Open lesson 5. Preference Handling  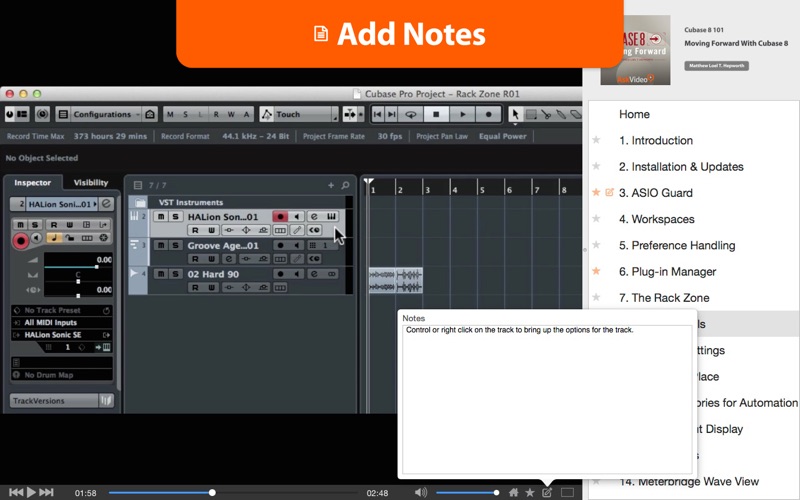coord(677,245)
